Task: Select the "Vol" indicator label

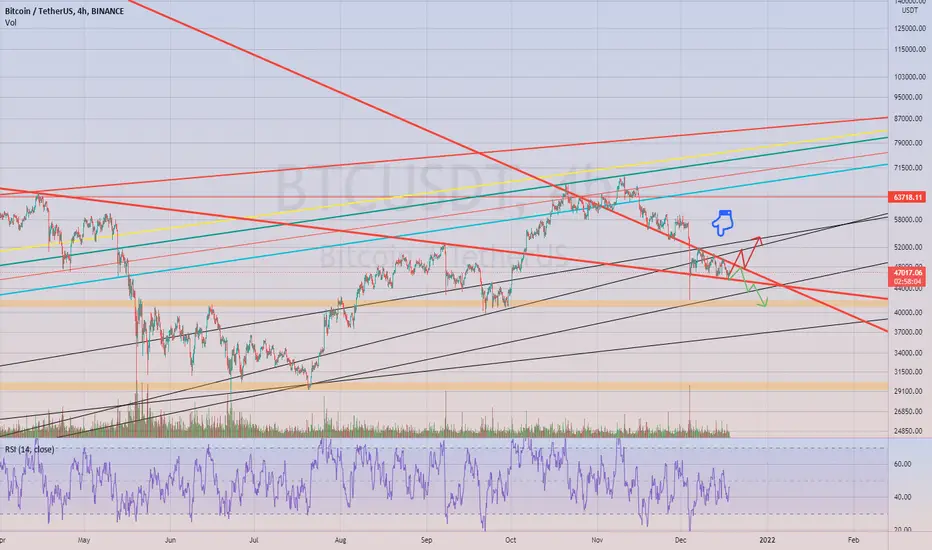Action: click(10, 23)
